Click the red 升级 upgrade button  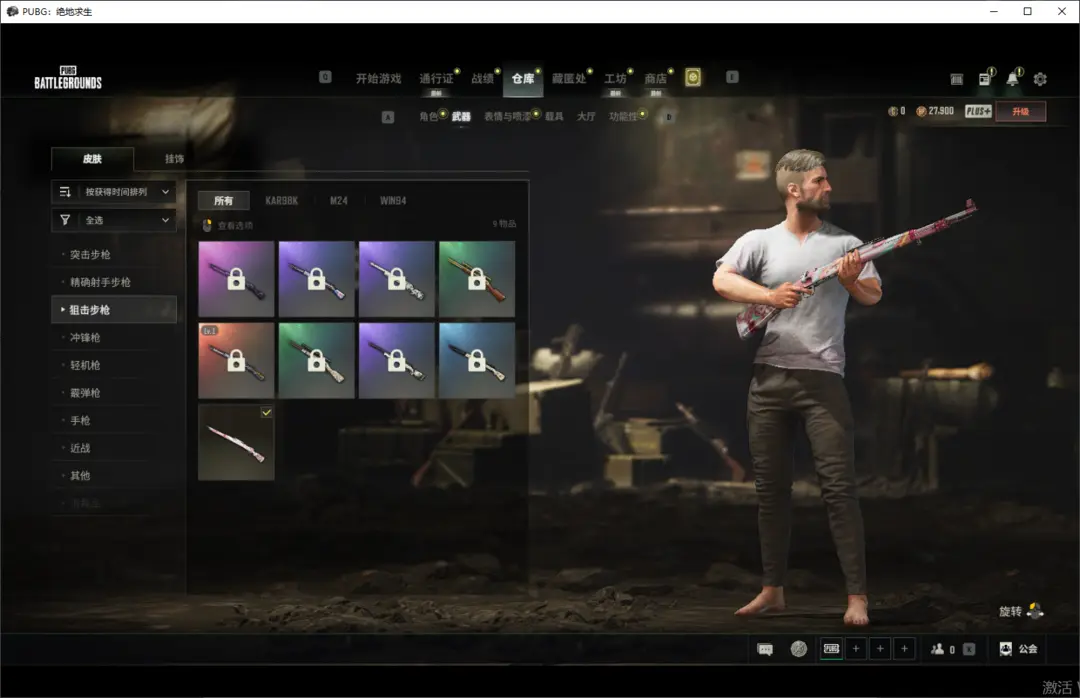[1021, 112]
